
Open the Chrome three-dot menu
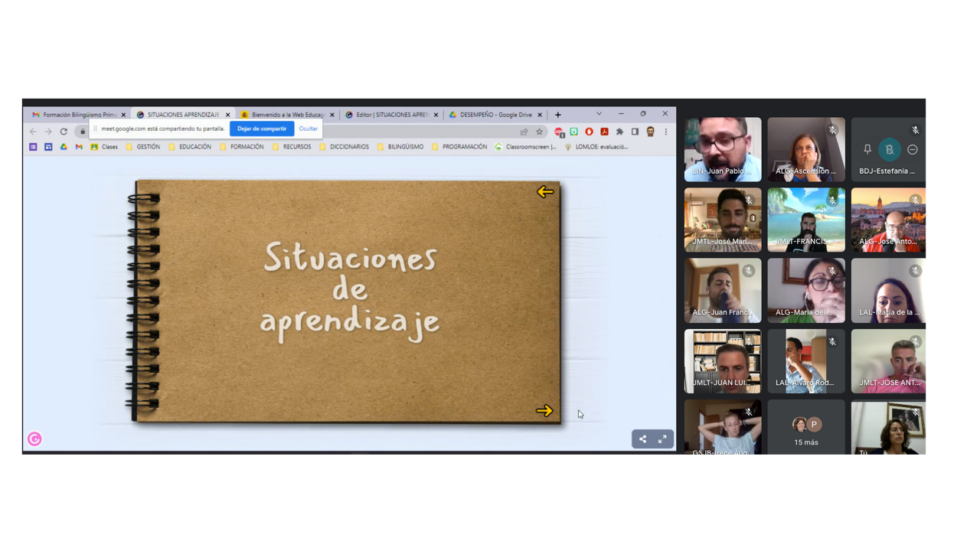[666, 131]
